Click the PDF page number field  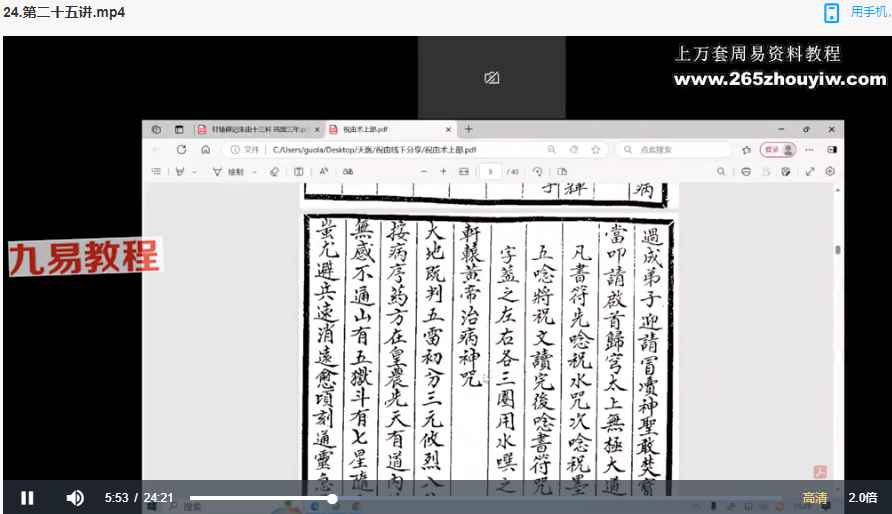point(490,172)
